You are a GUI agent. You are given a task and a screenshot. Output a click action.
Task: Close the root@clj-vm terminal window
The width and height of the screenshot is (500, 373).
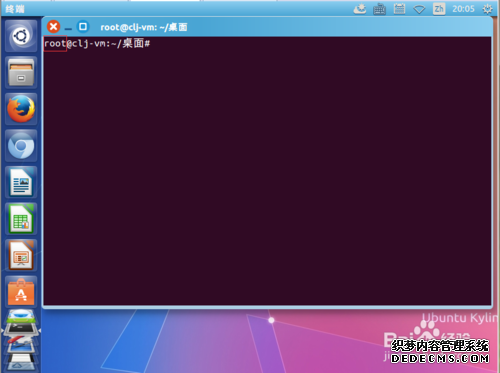click(53, 27)
